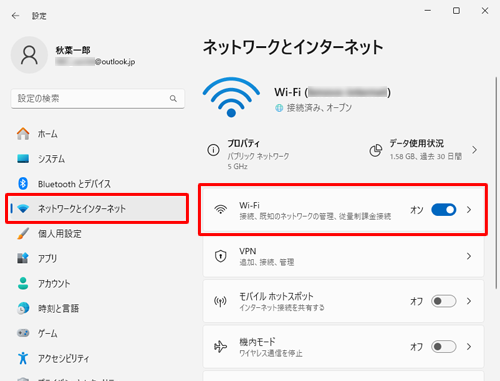Expand the モバイル ホットスポット chevron
This screenshot has height=381, width=500.
469,301
